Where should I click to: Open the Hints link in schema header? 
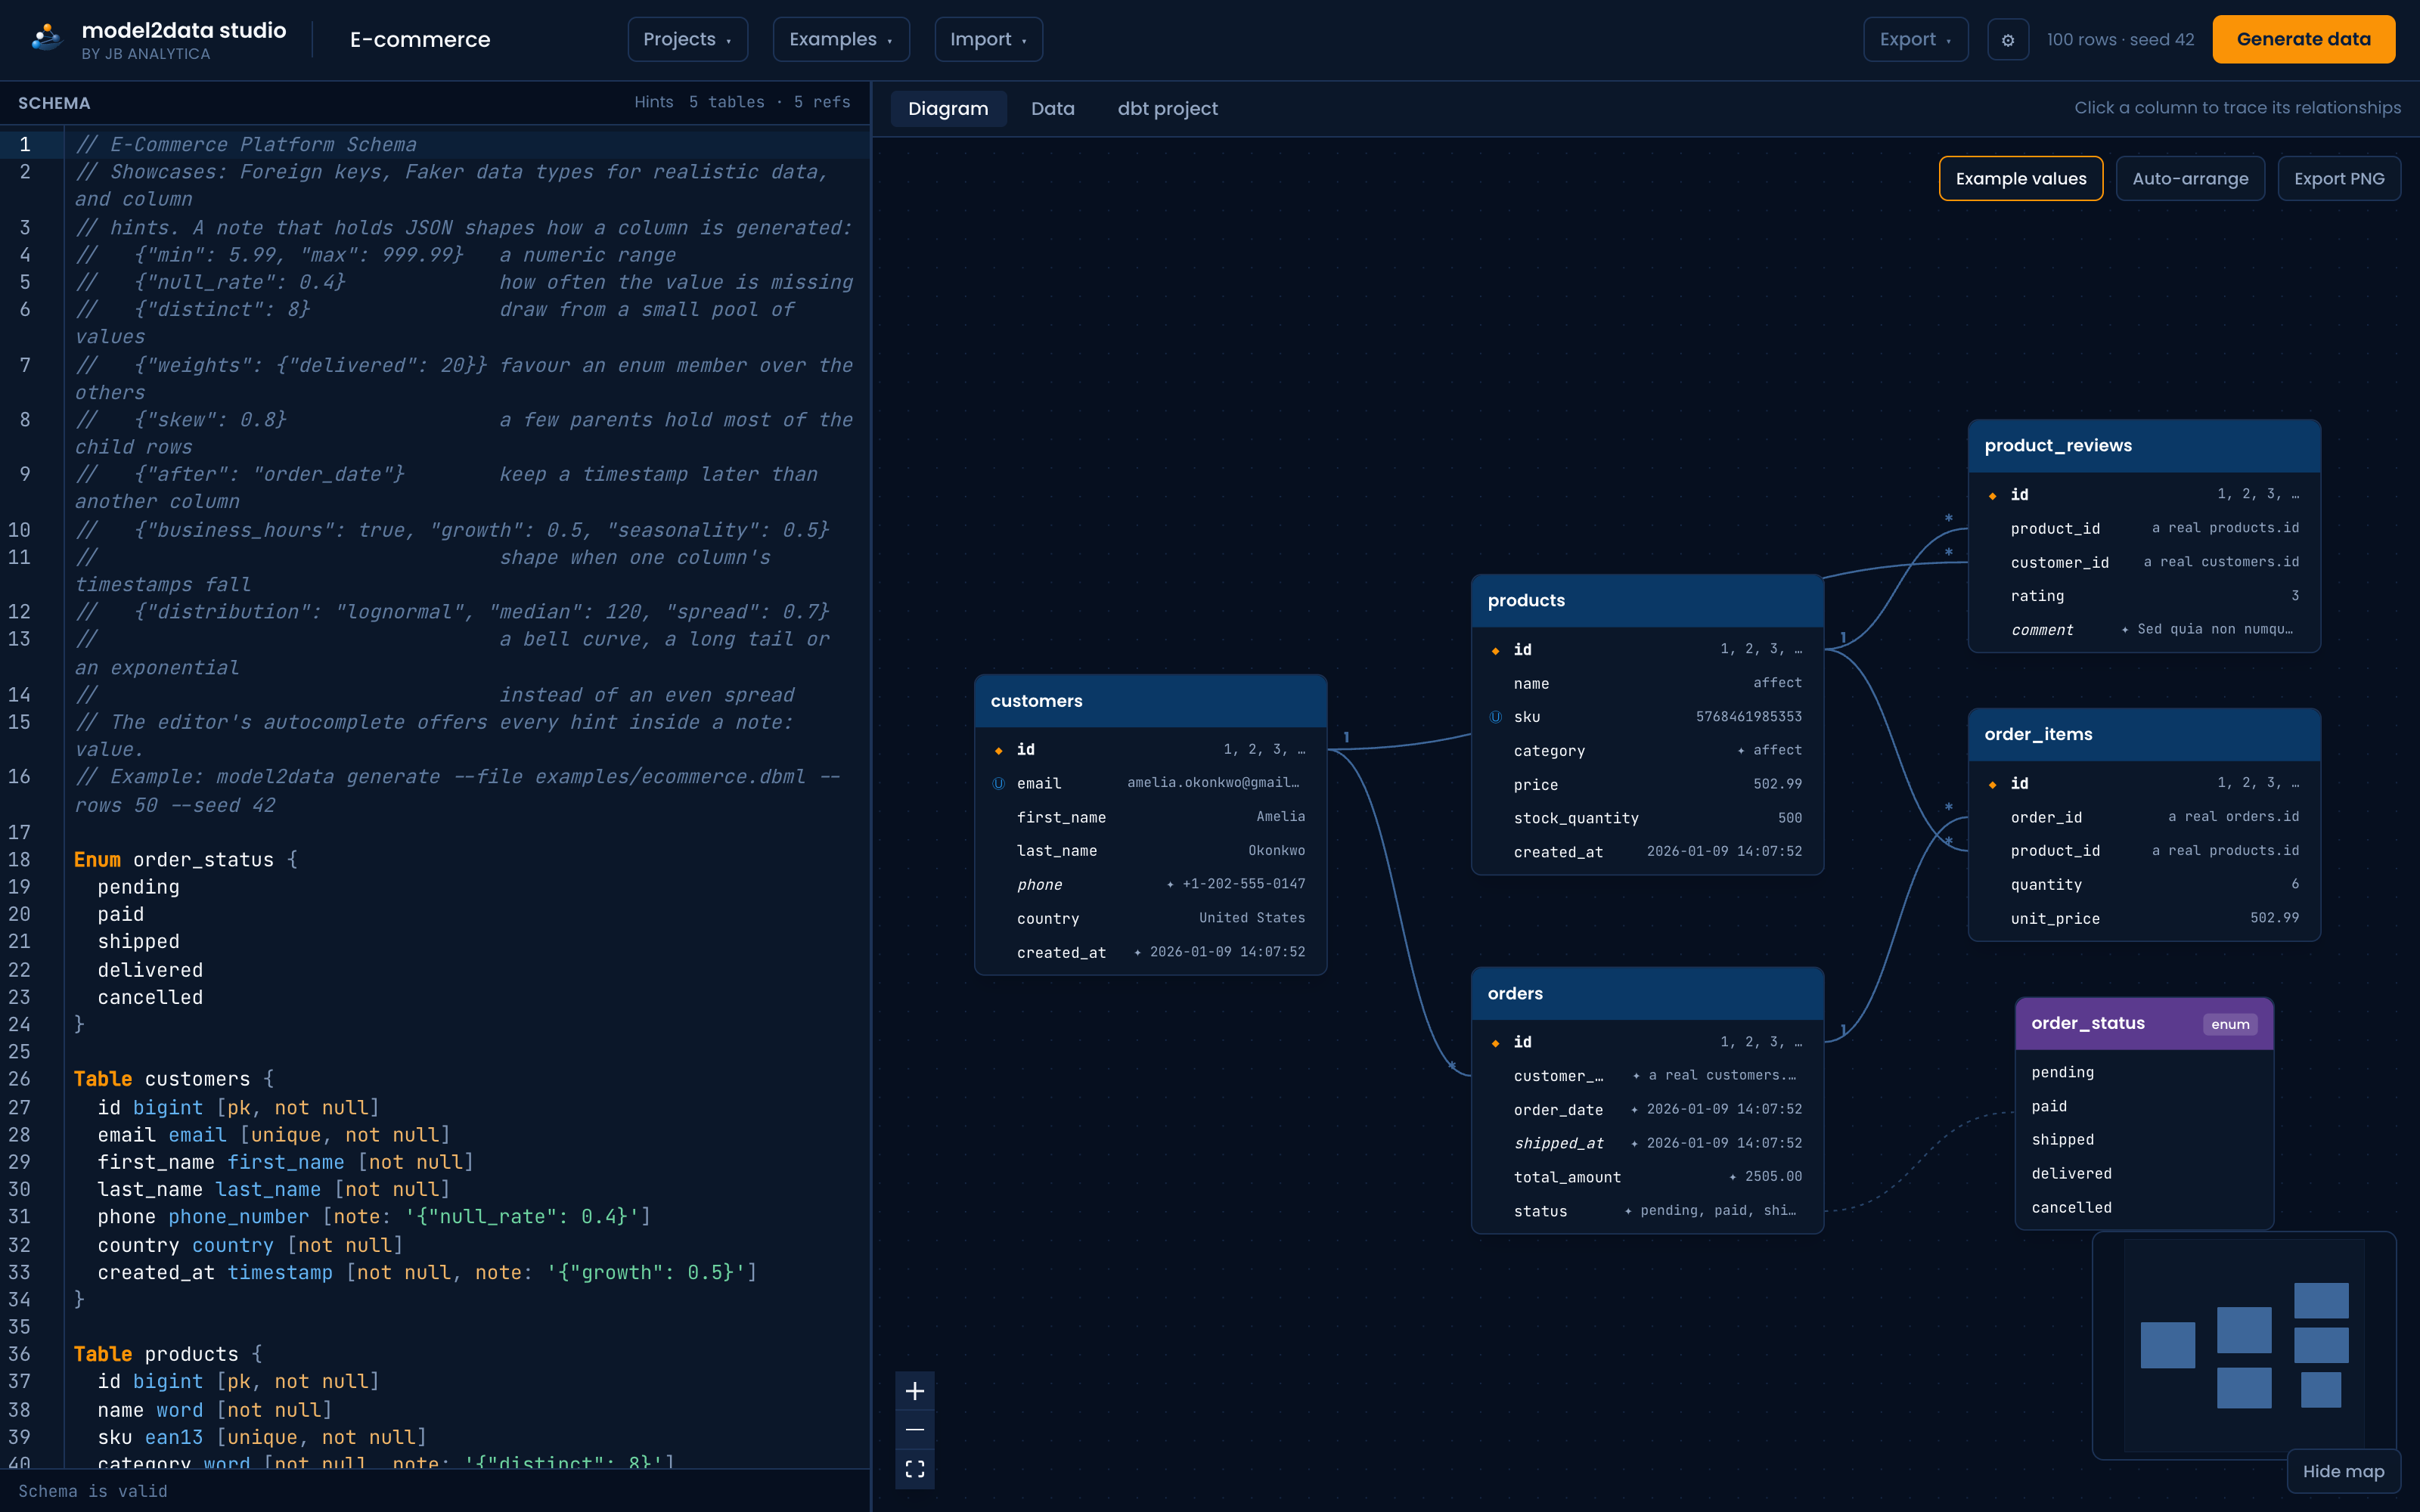[x=654, y=102]
